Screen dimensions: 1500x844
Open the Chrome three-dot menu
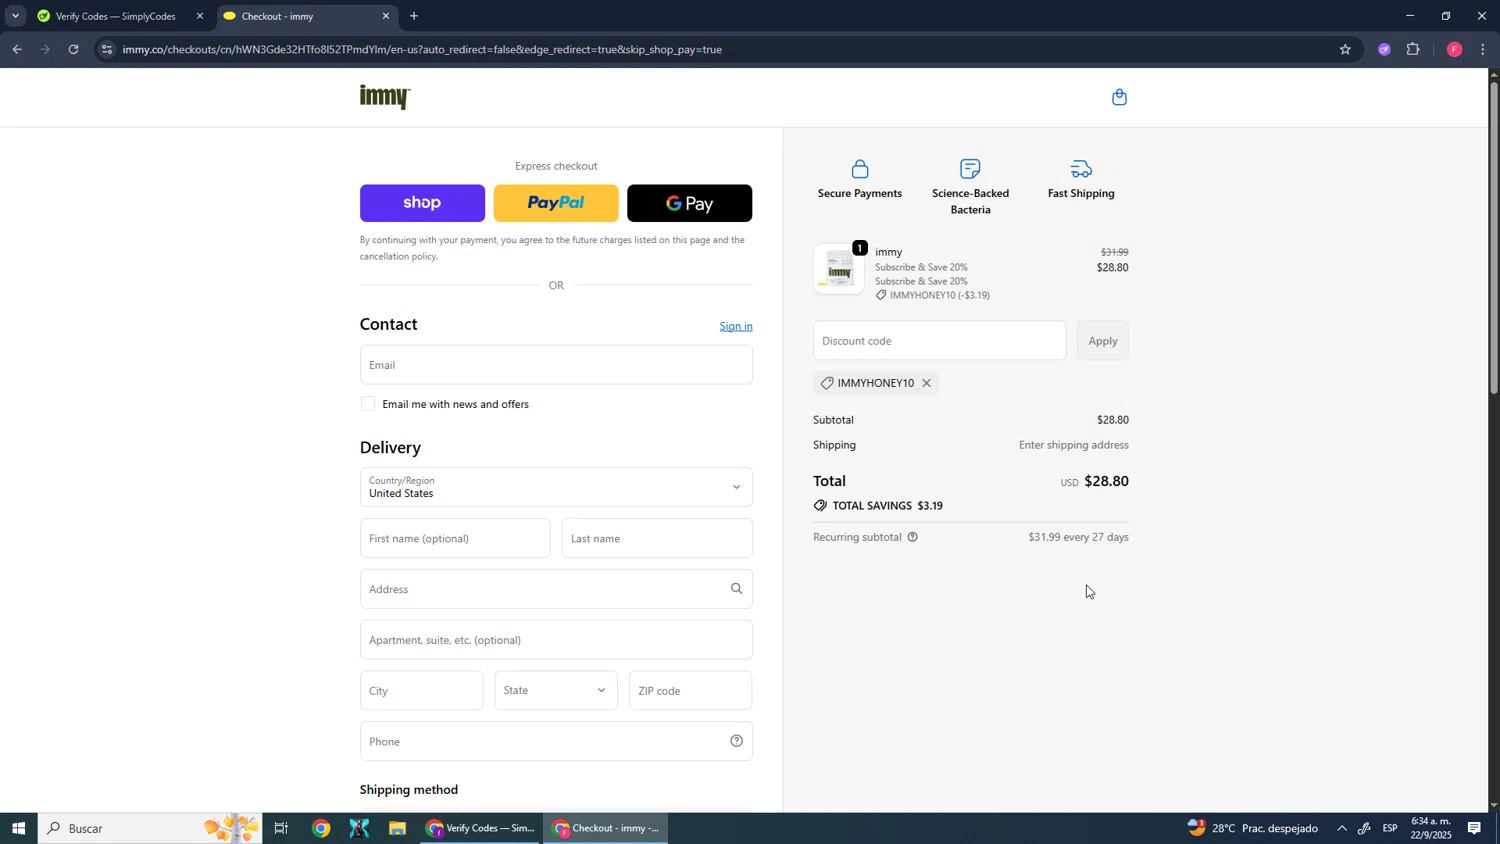[1482, 49]
